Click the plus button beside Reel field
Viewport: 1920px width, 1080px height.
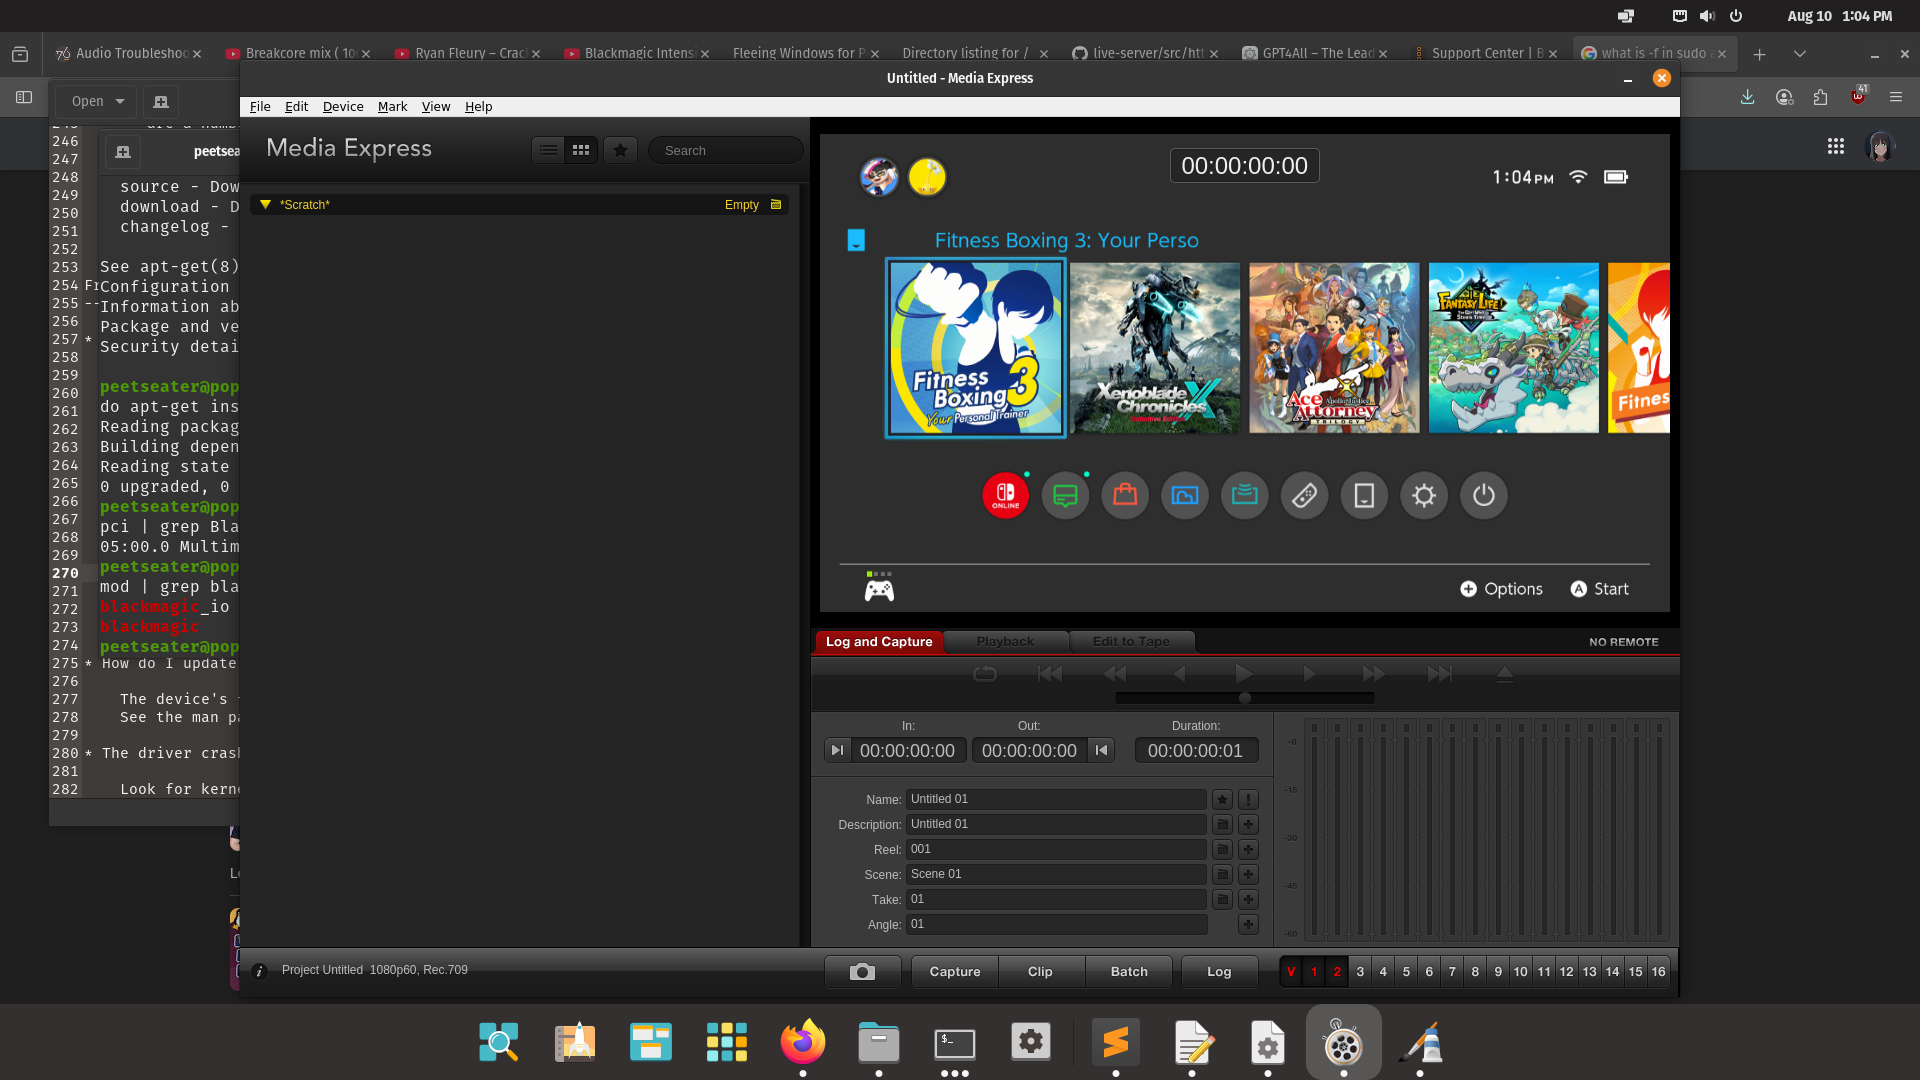[1248, 849]
